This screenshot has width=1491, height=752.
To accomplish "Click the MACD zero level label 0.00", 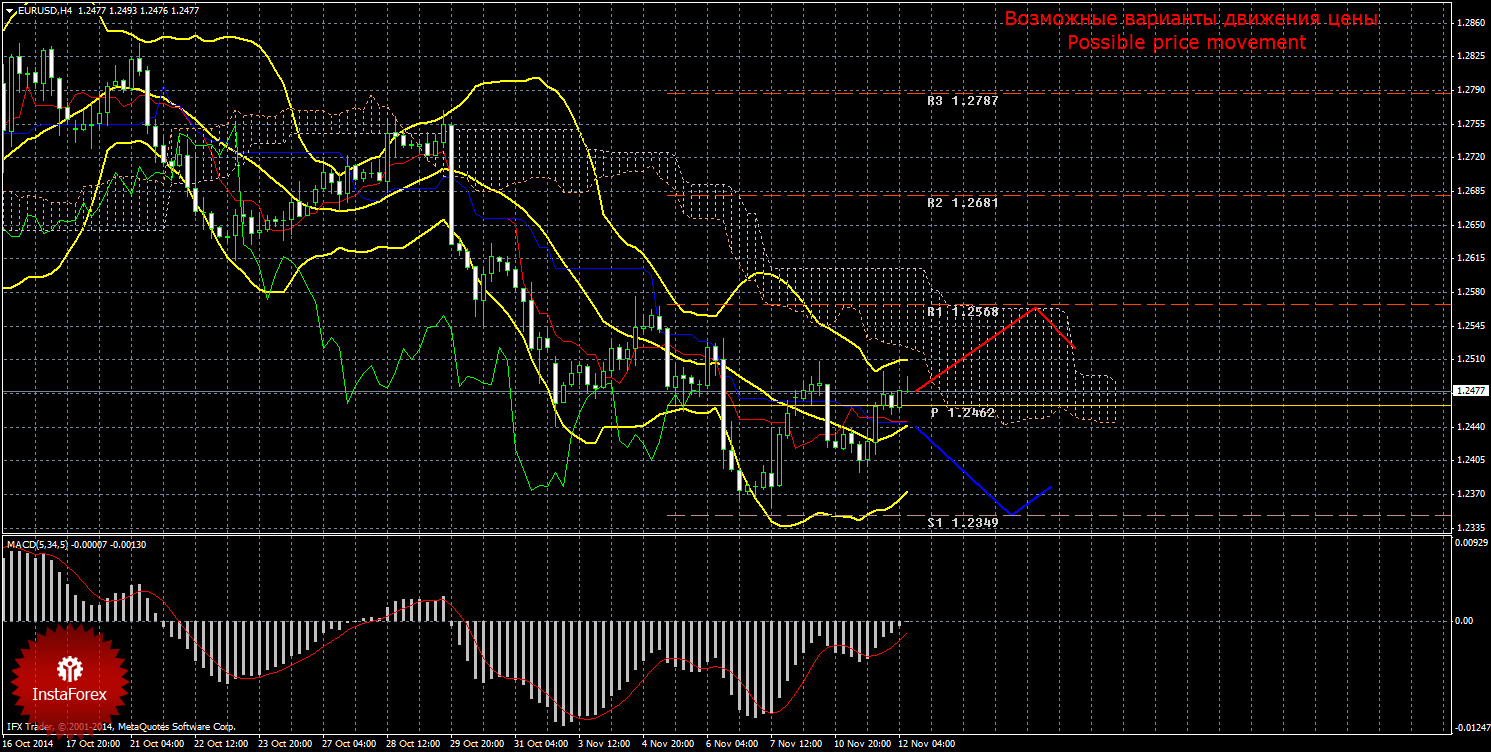I will pyautogui.click(x=1464, y=621).
